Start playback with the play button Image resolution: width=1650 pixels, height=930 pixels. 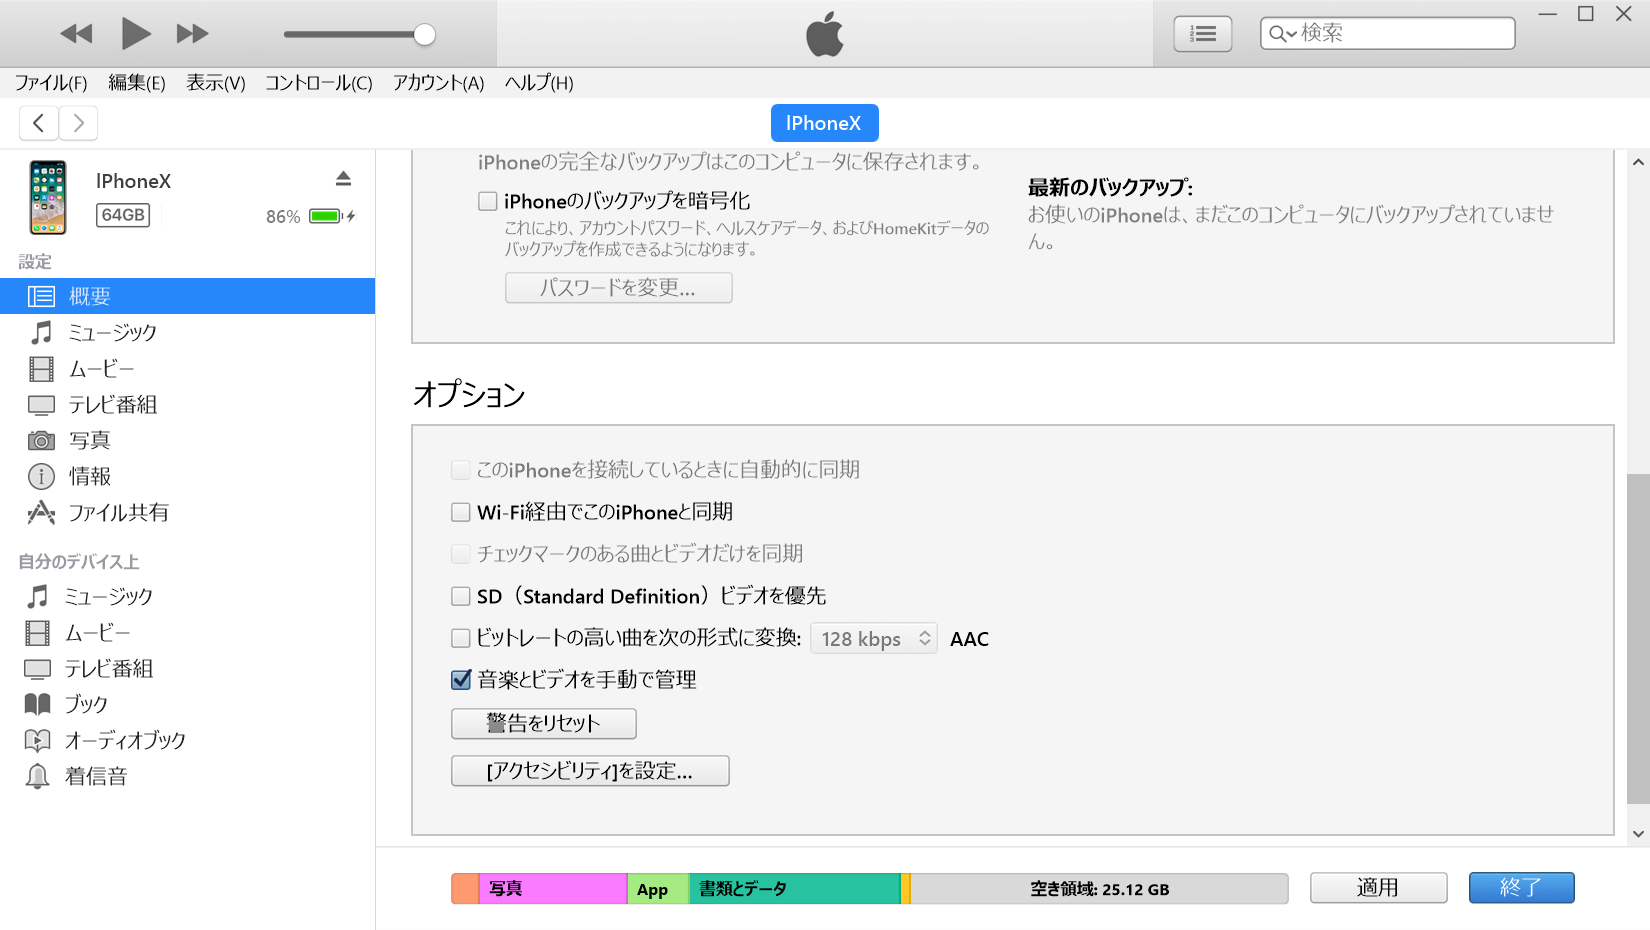coord(135,34)
